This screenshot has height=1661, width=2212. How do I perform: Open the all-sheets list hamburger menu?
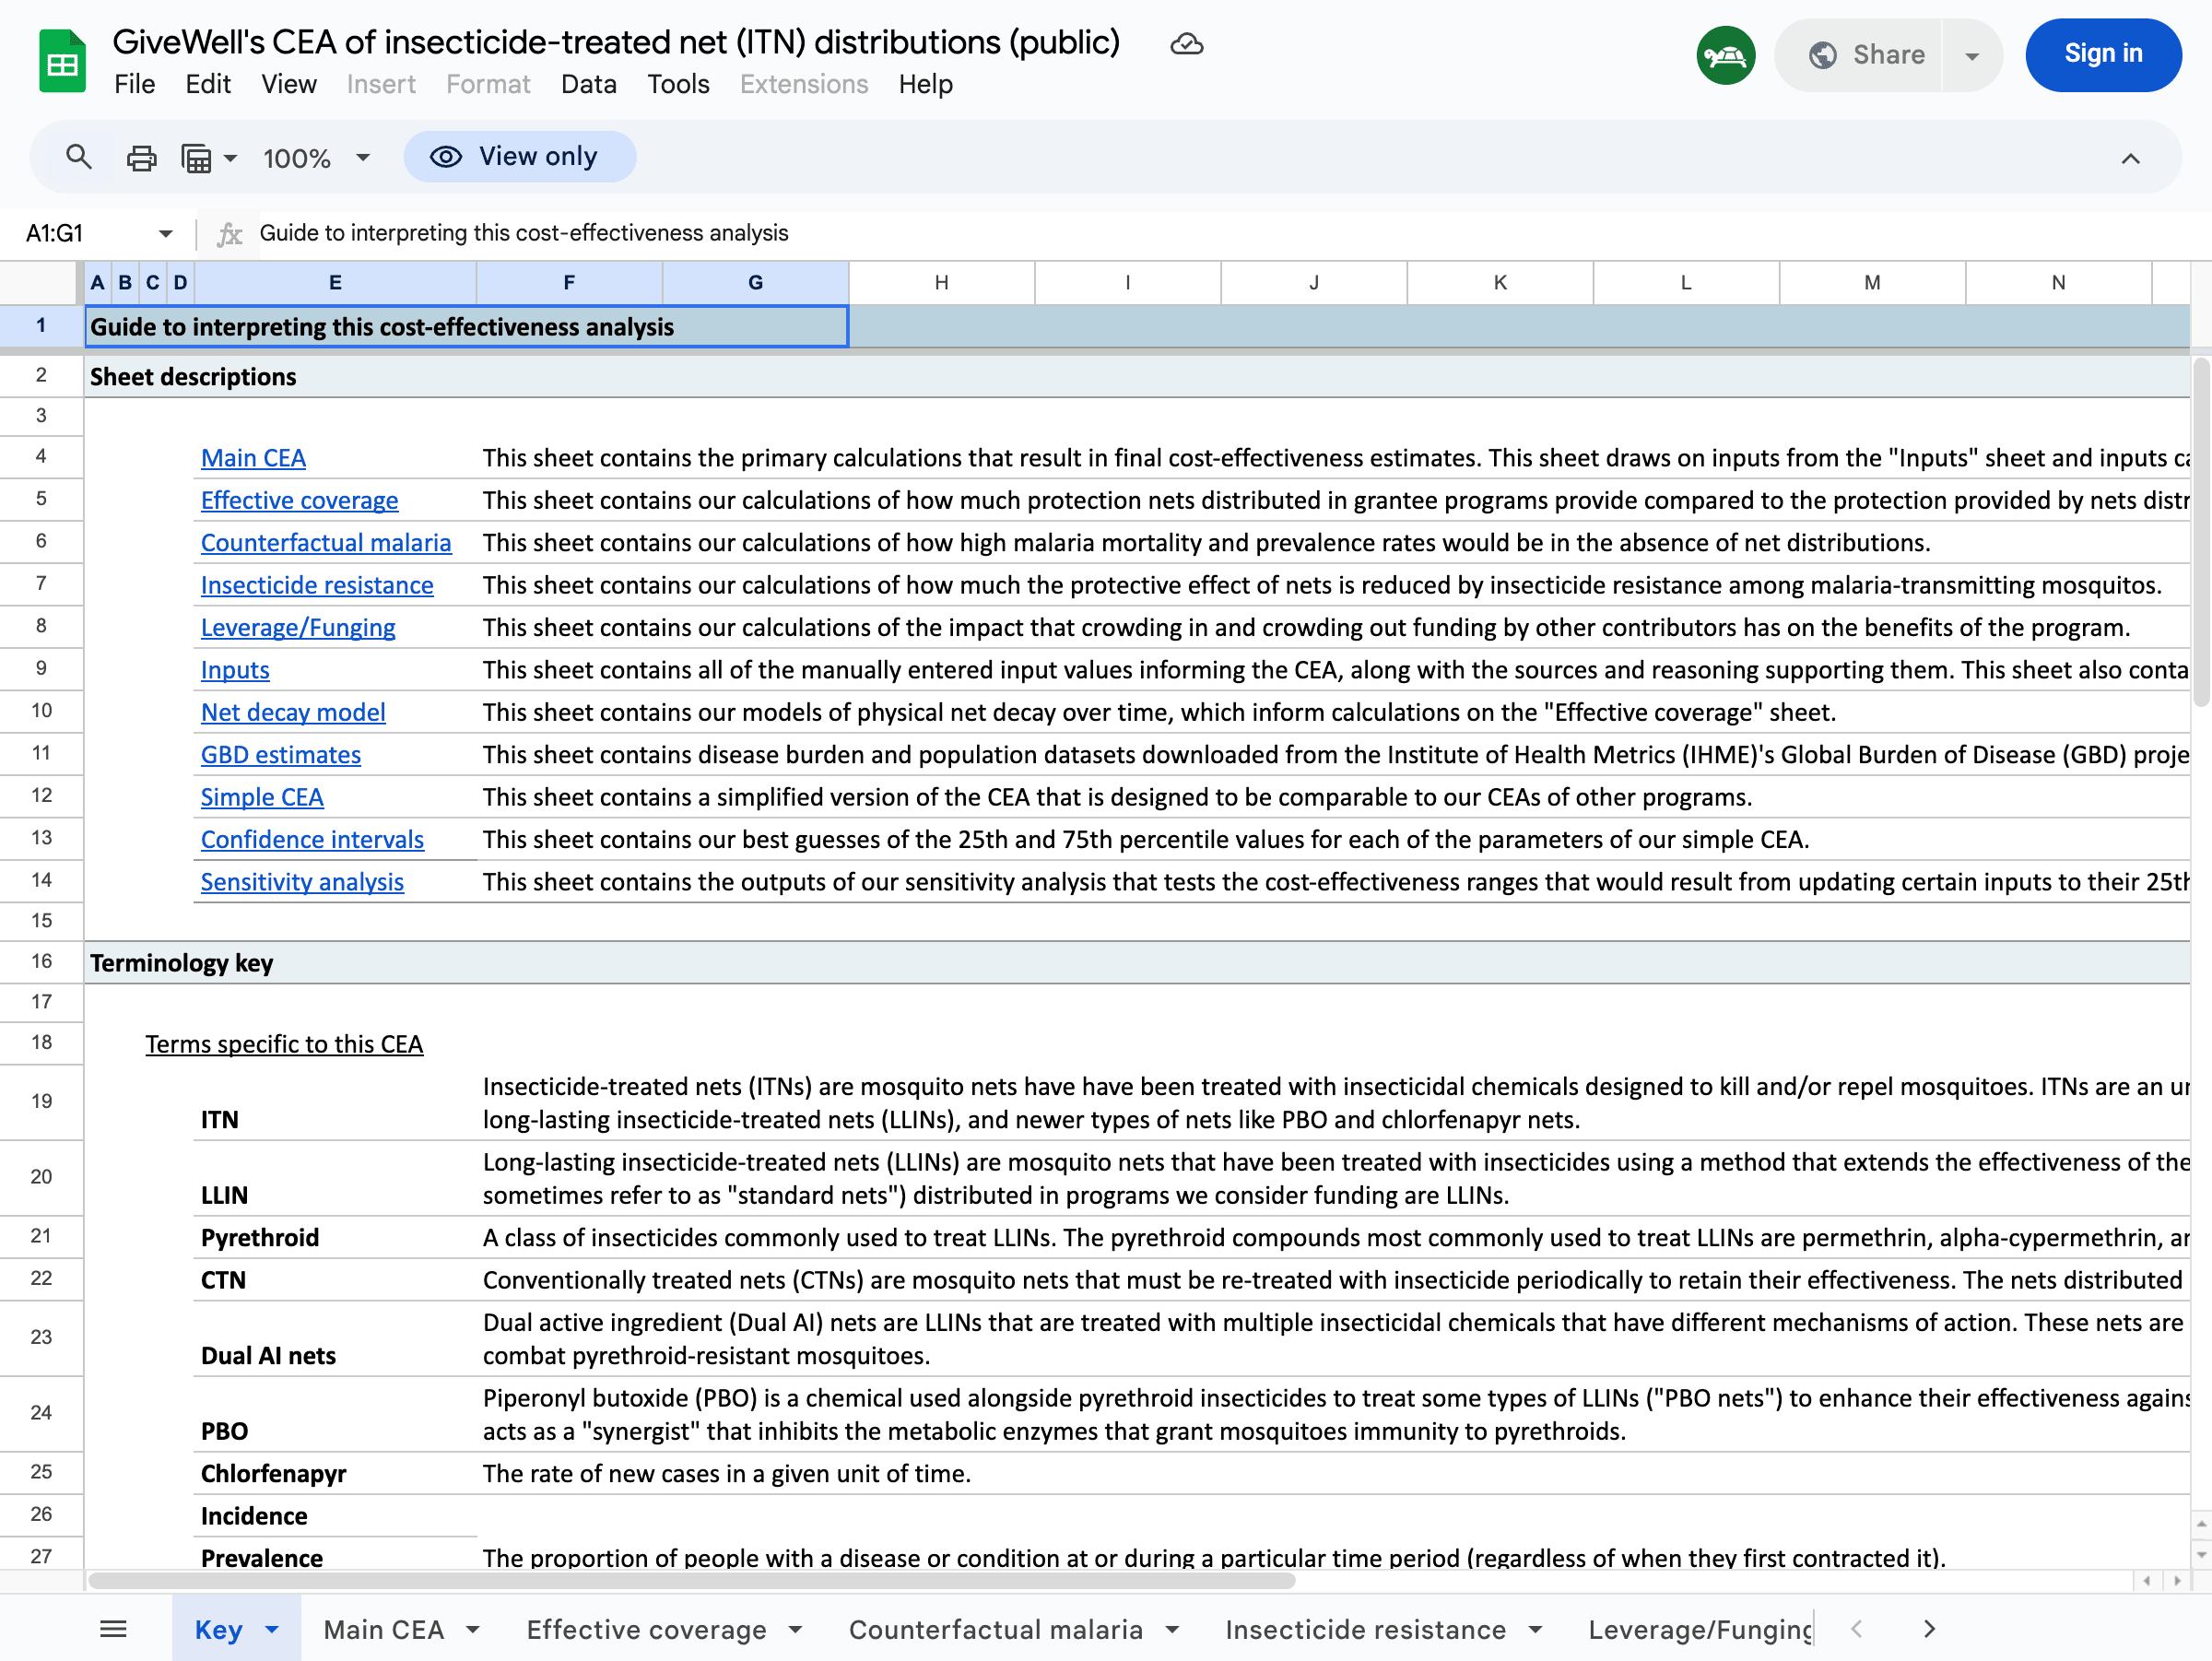[113, 1628]
